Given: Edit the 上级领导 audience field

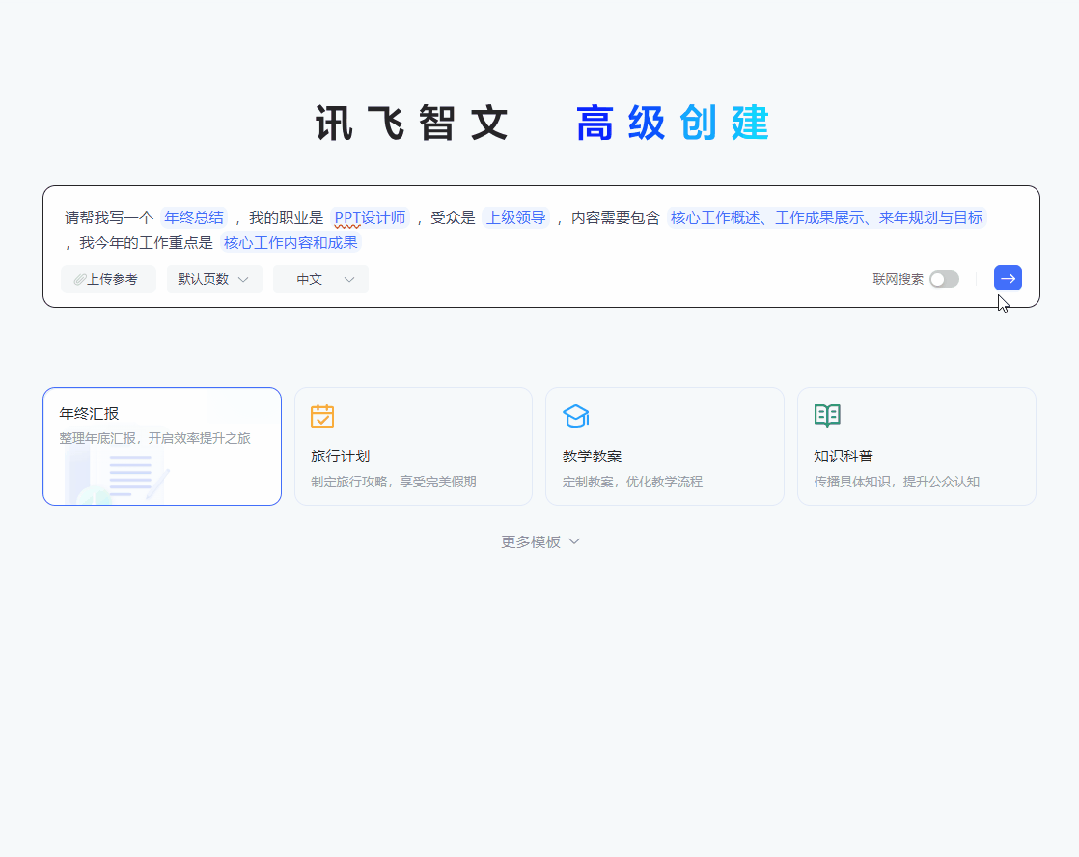Looking at the screenshot, I should point(515,218).
